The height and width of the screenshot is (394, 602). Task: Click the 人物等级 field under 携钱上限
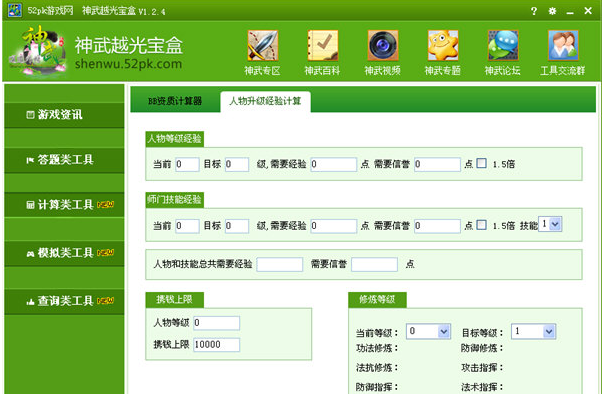click(217, 323)
